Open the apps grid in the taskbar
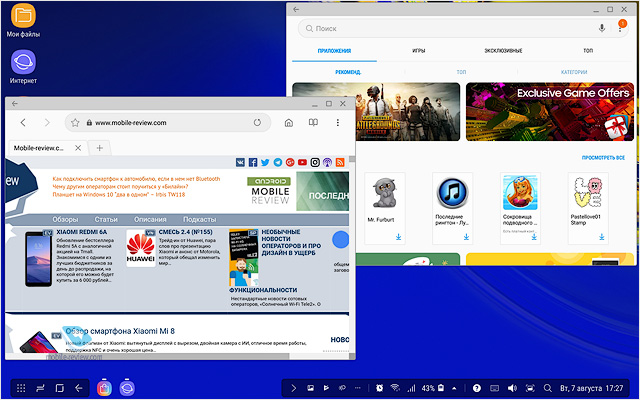640x400 pixels. pos(22,388)
